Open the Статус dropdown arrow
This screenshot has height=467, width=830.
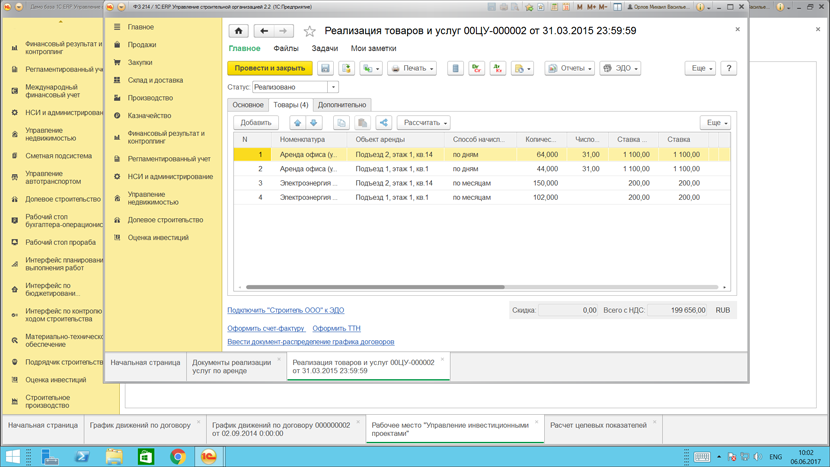tap(333, 87)
